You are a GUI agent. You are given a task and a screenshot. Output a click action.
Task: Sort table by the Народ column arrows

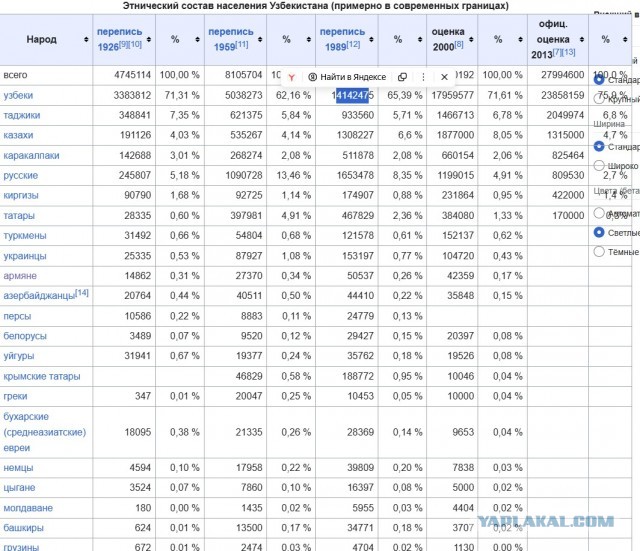coord(86,40)
